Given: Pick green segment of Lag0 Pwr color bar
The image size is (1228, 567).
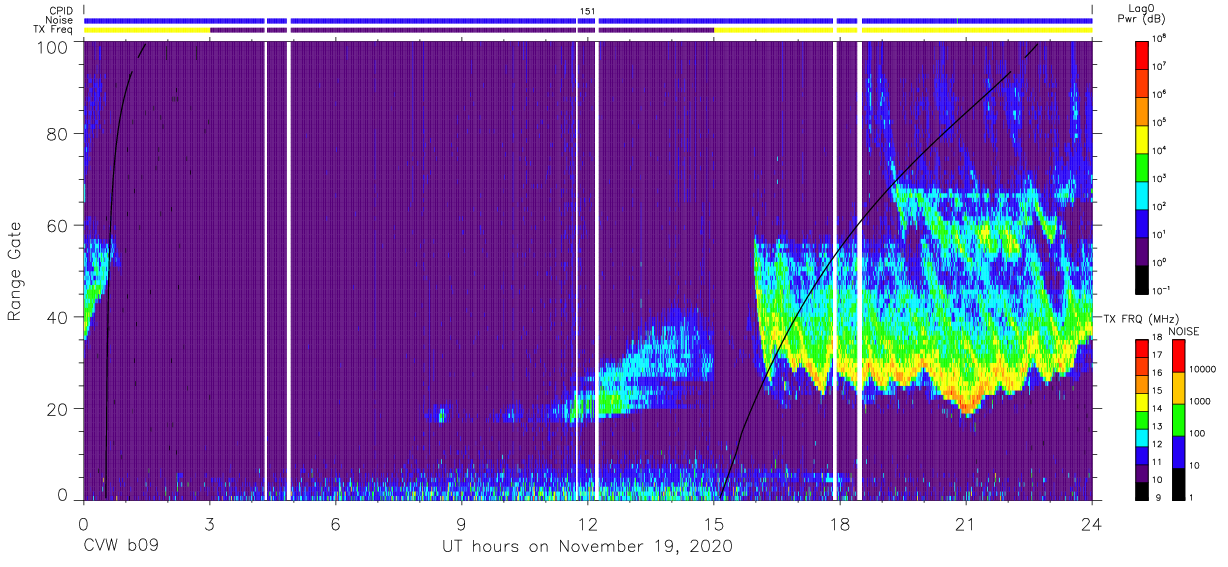Looking at the screenshot, I should click(x=1144, y=166).
